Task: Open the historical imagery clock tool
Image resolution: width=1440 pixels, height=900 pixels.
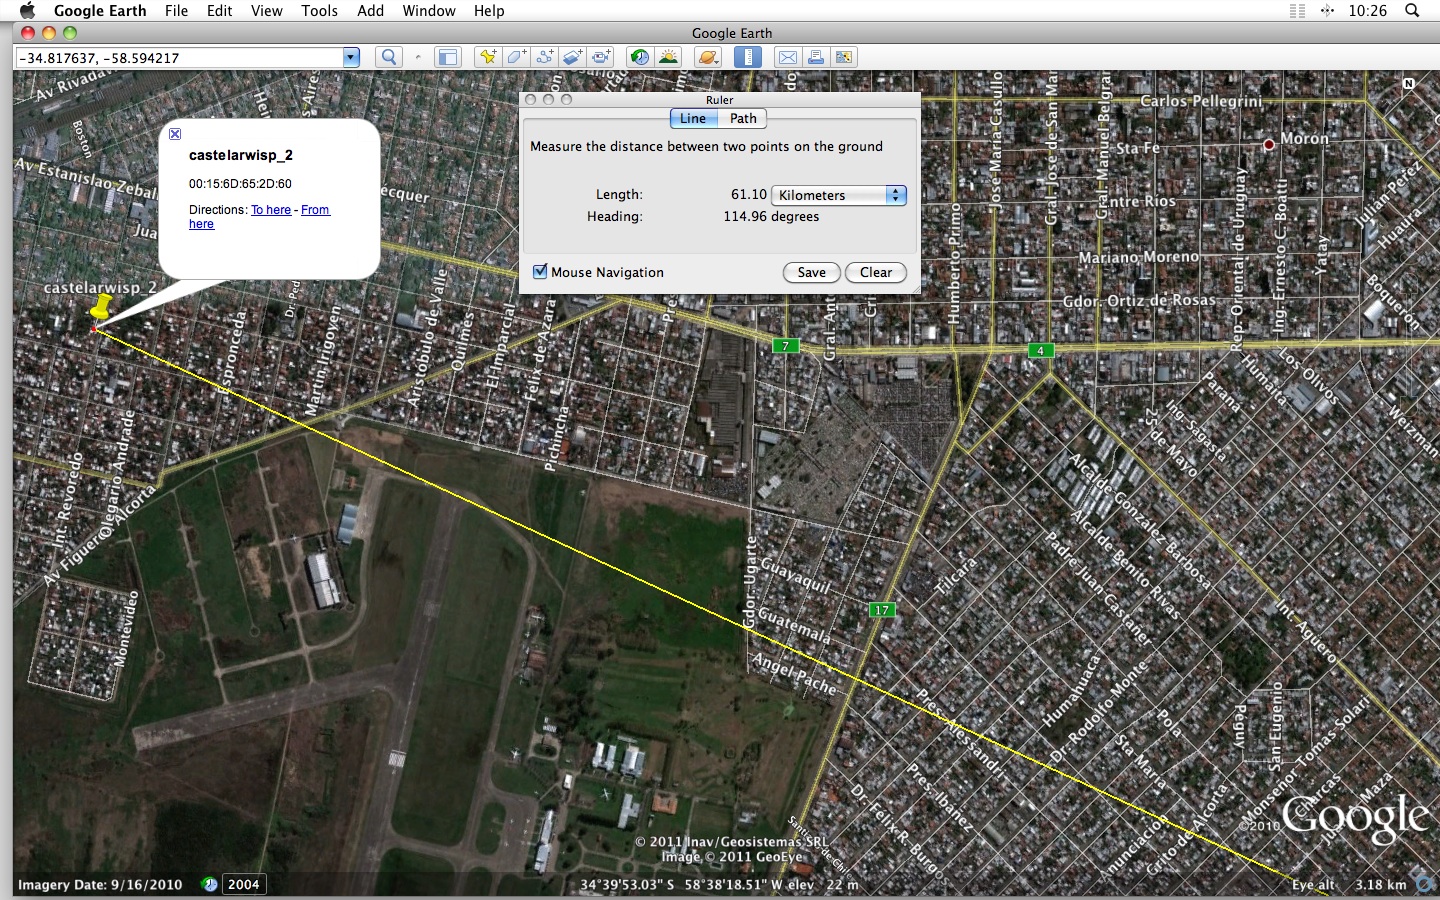Action: pyautogui.click(x=639, y=57)
